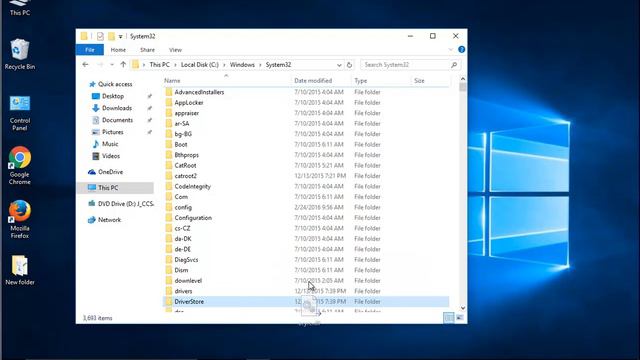The image size is (640, 360).
Task: Open Videos in the navigation pane
Action: [106, 156]
